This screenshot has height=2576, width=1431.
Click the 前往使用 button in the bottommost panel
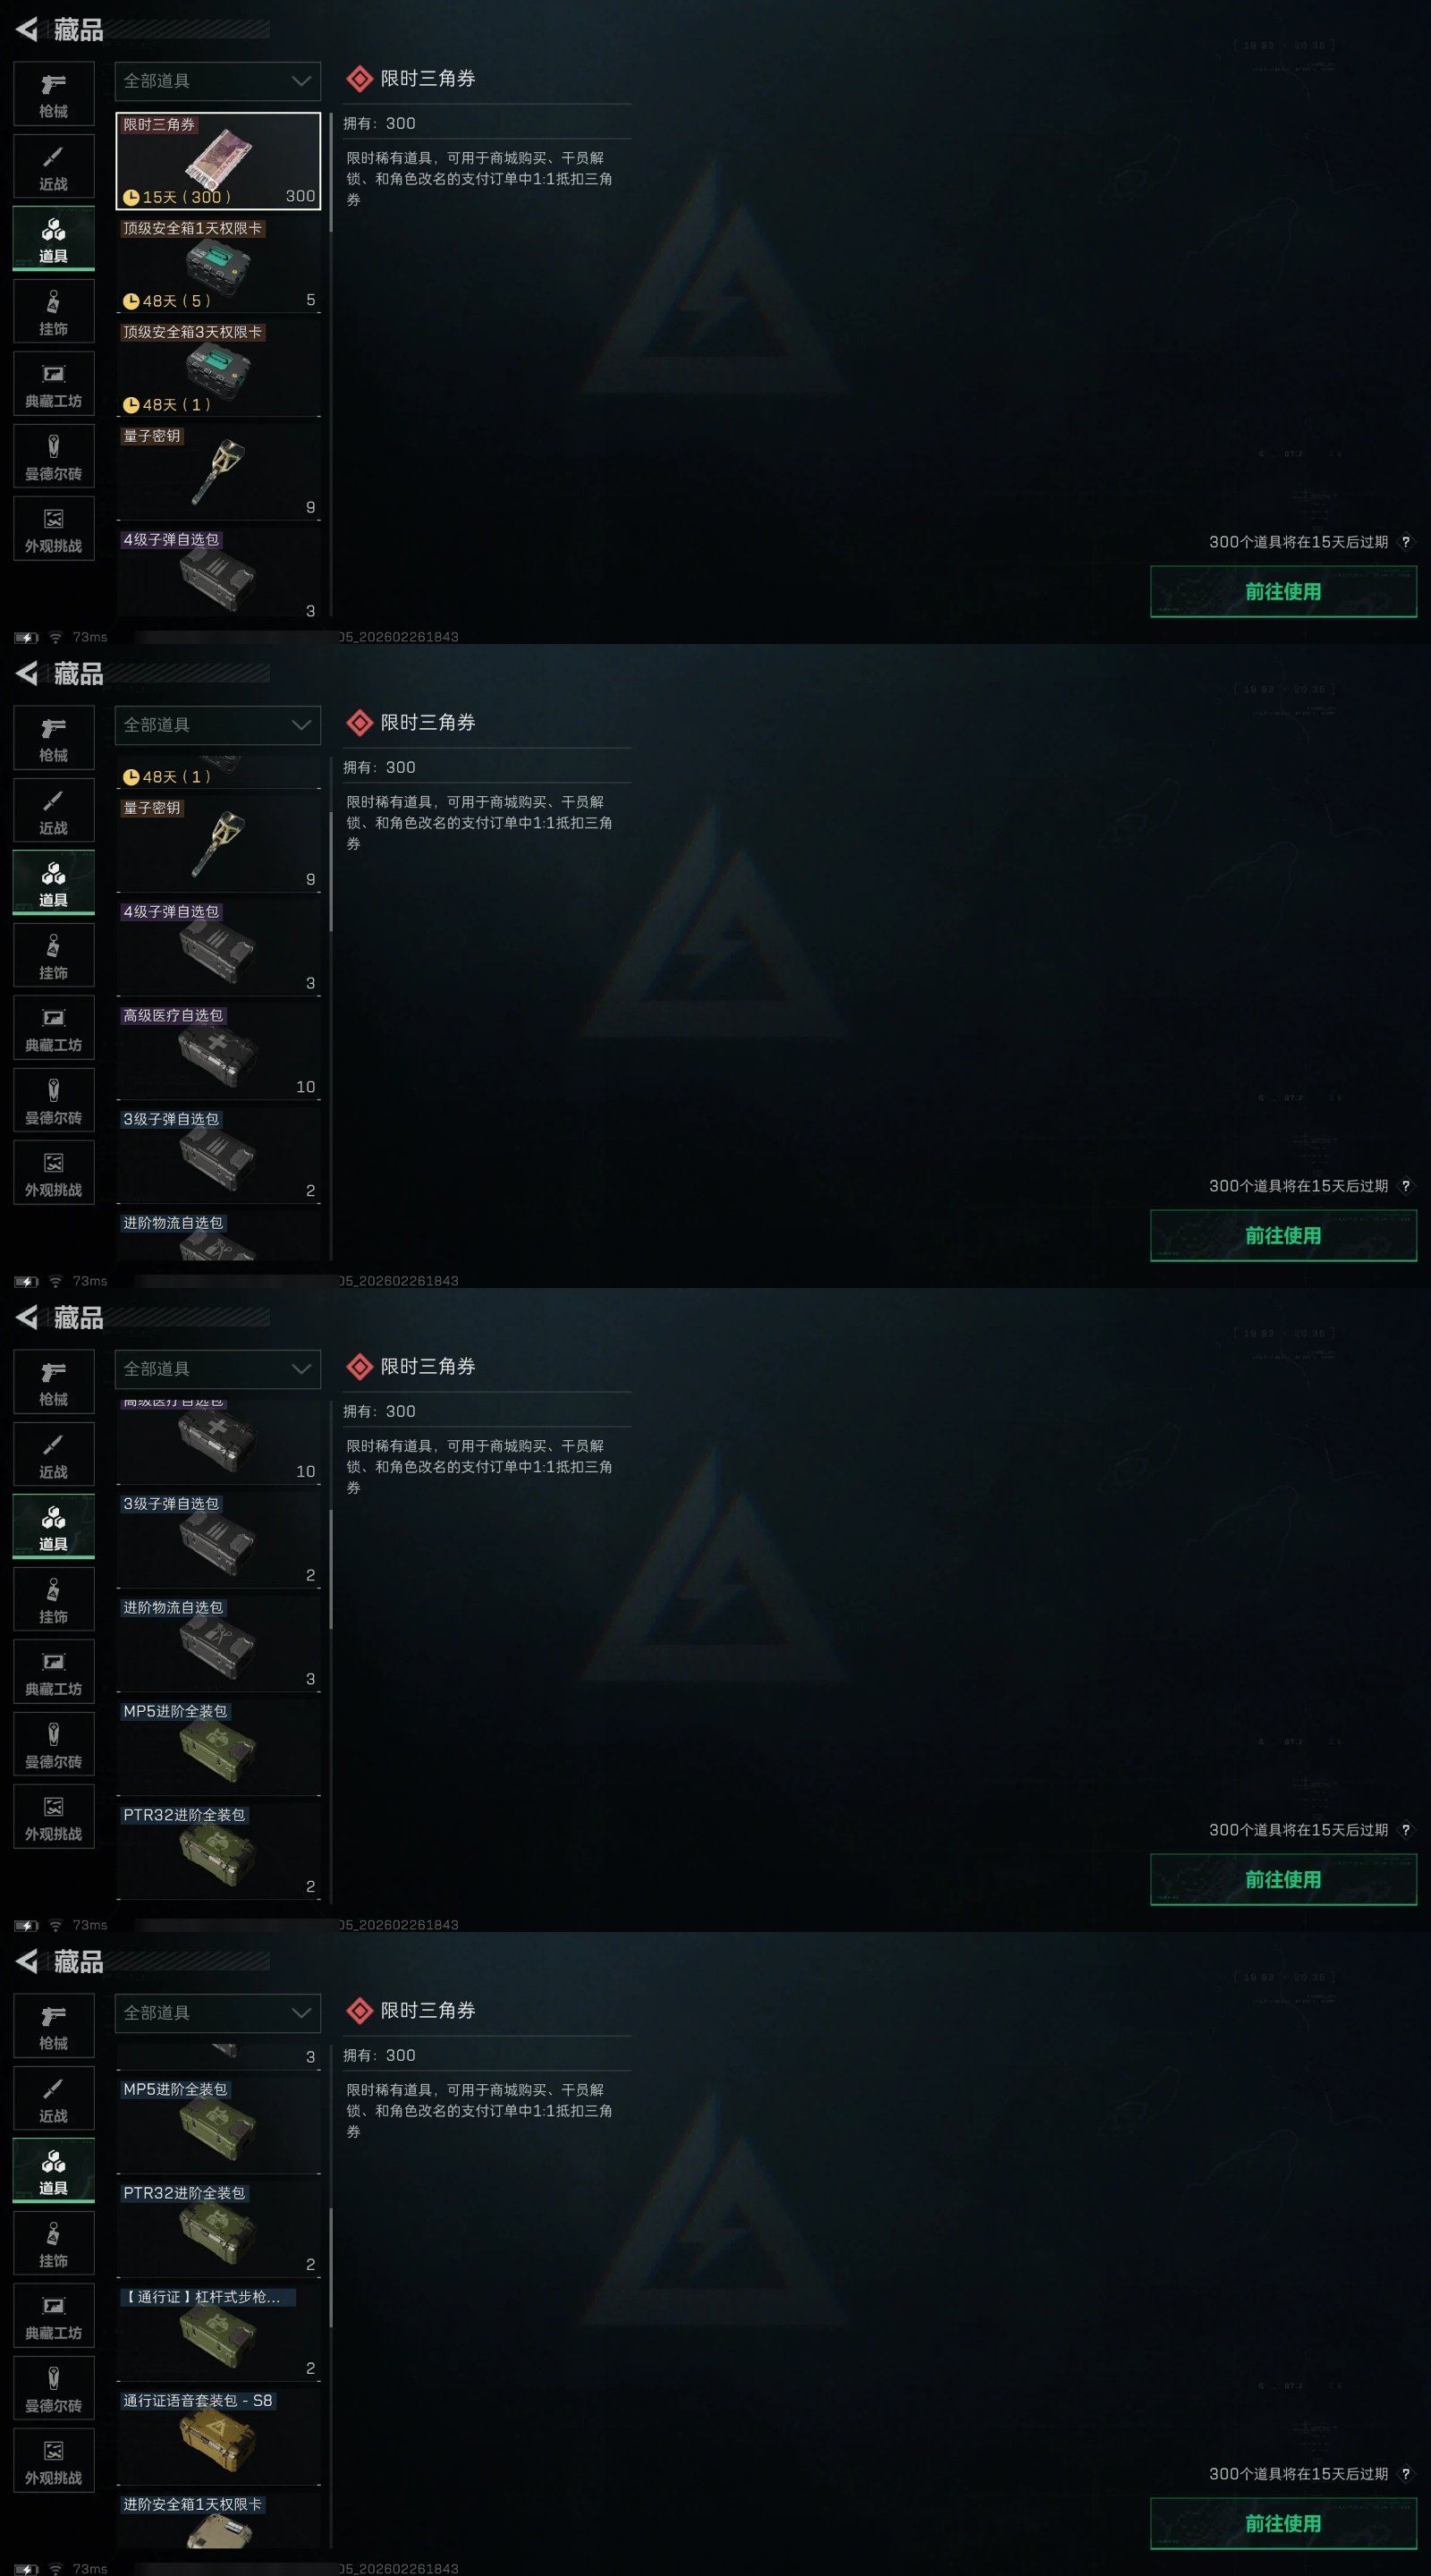click(x=1283, y=2524)
